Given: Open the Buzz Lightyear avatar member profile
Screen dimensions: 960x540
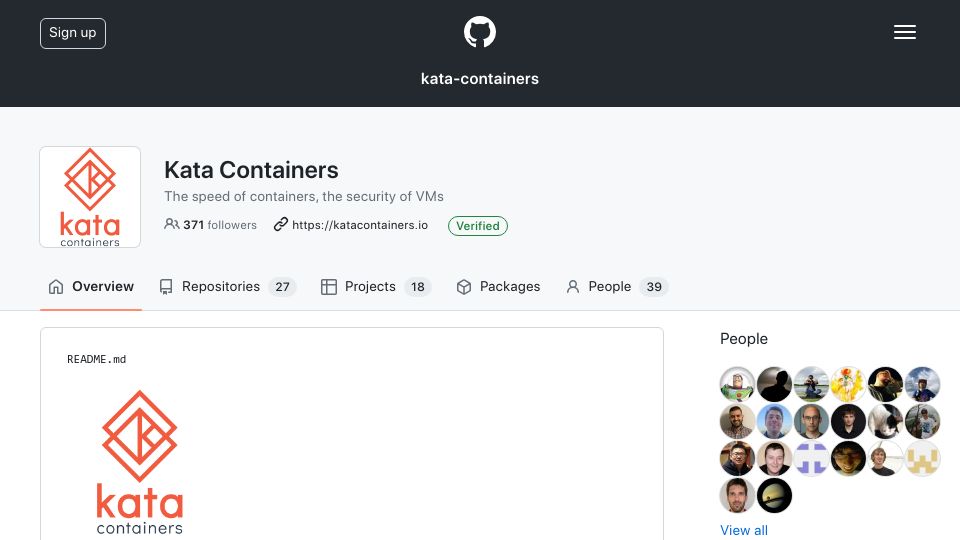Looking at the screenshot, I should click(737, 384).
